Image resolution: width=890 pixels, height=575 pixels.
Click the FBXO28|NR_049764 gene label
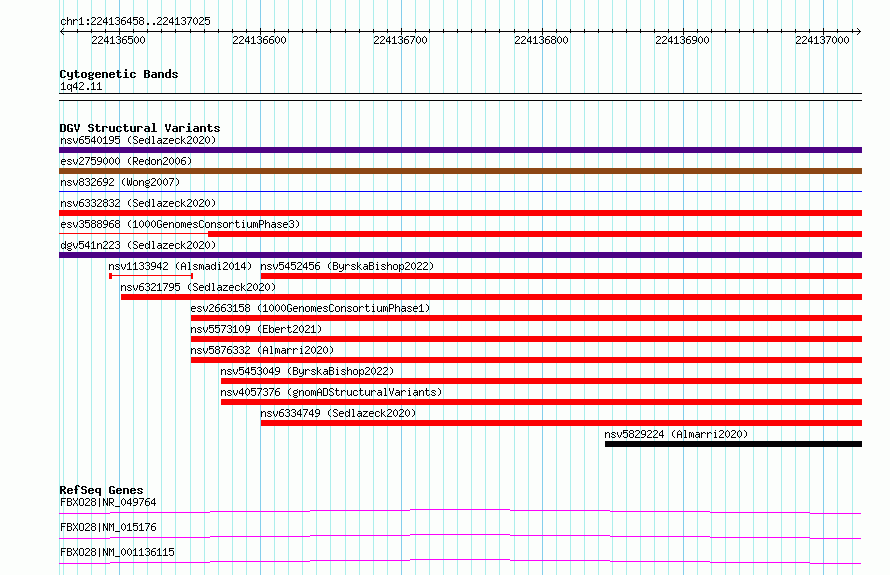pos(108,502)
